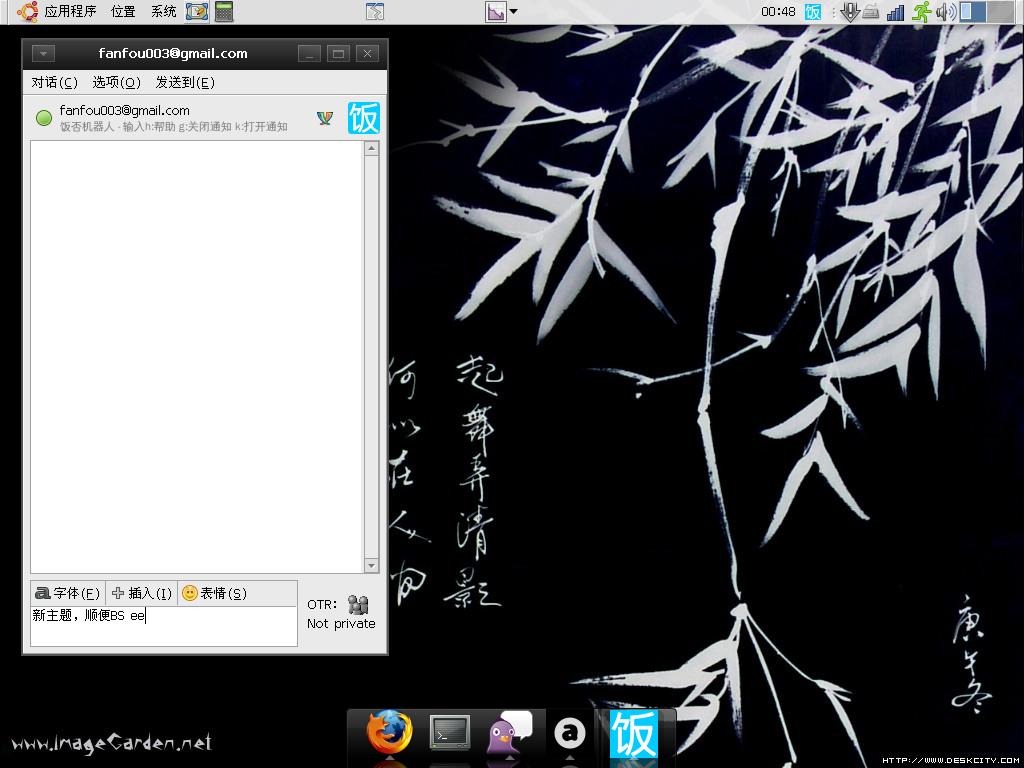This screenshot has height=768, width=1024.
Task: Open the 选项(O) menu in chat window
Action: pos(116,82)
